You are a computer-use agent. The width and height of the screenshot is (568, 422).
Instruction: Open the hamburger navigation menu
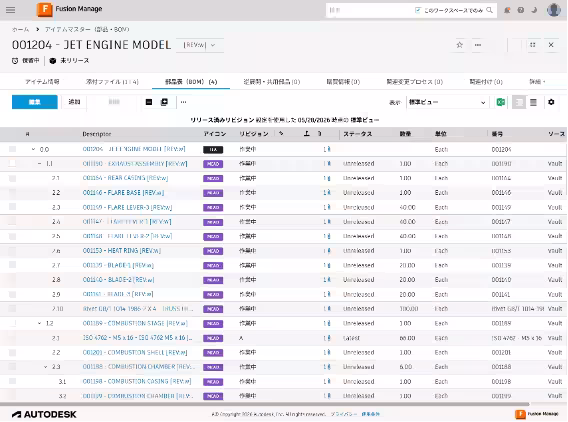click(11, 10)
